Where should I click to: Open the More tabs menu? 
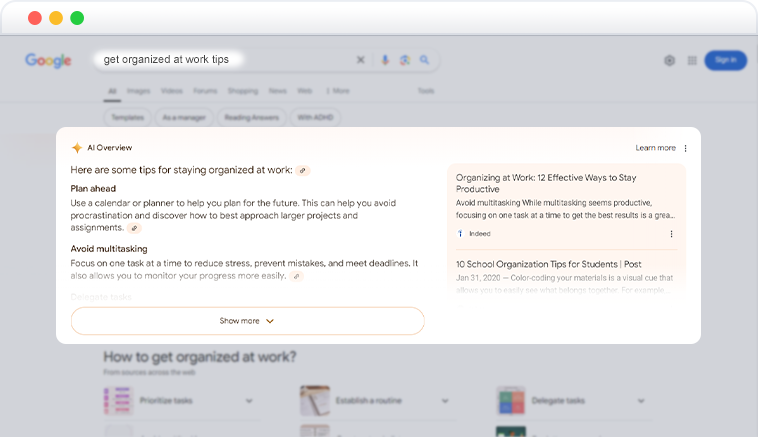(x=338, y=91)
